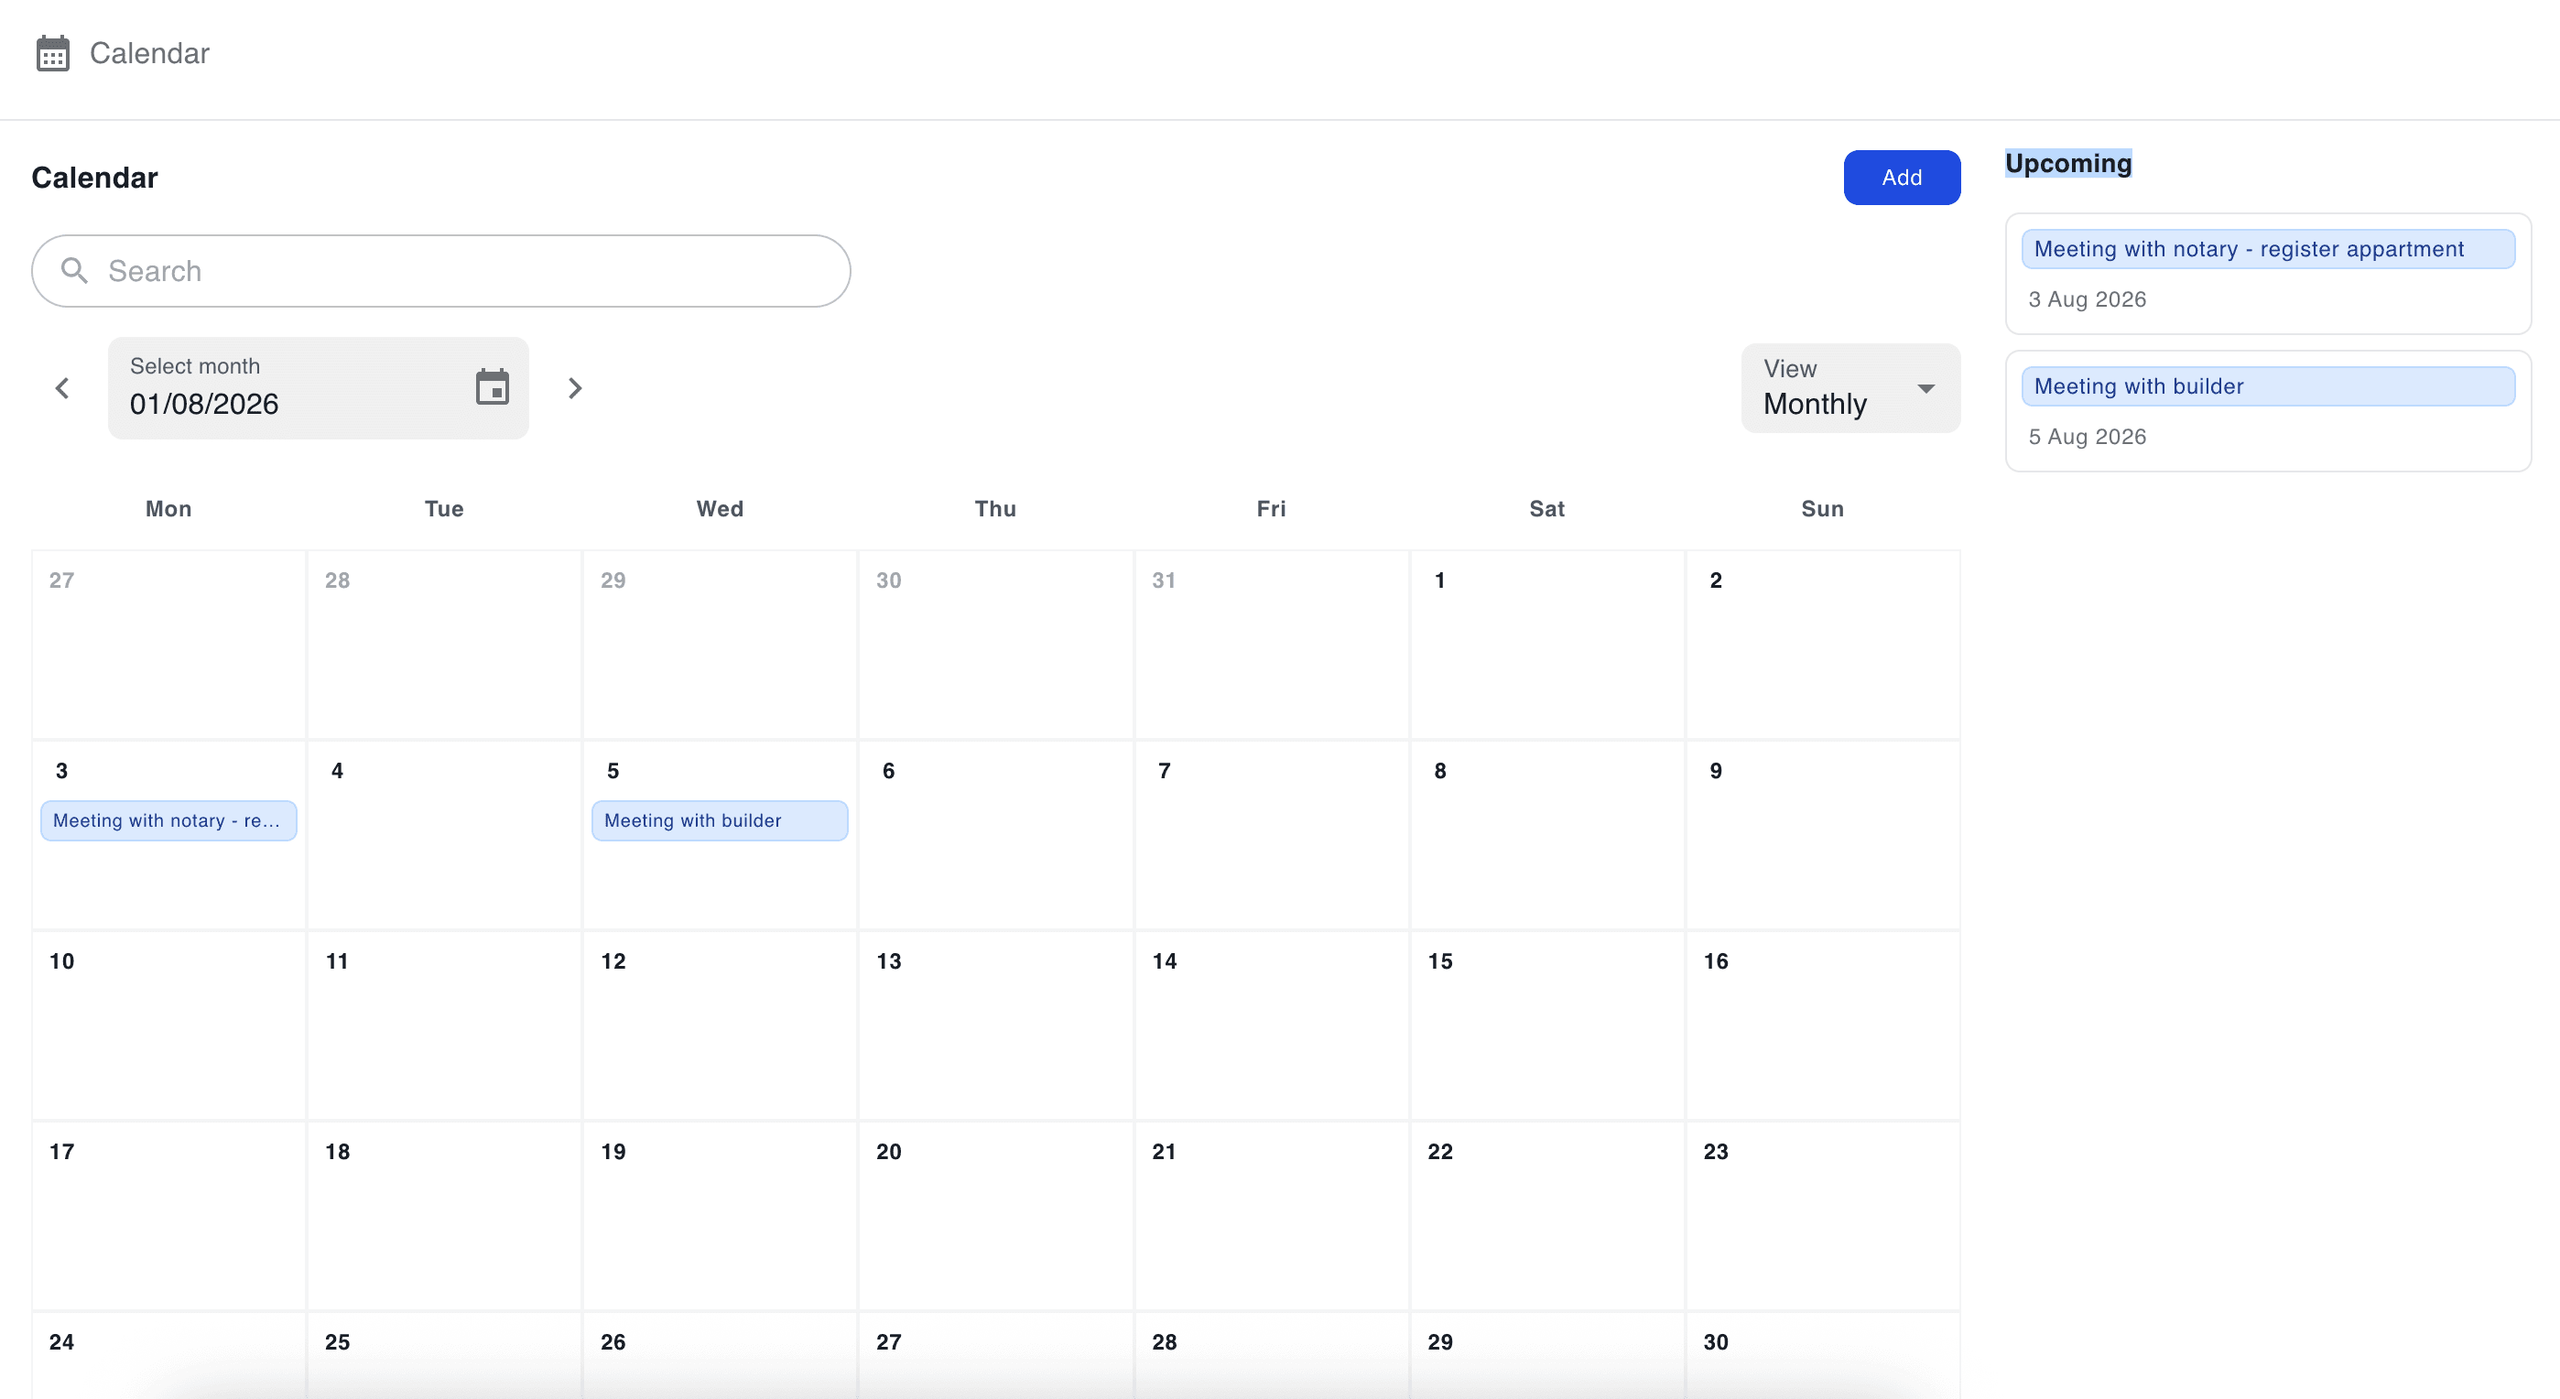Select day 10 in calendar grid
This screenshot has width=2560, height=1399.
pos(168,1026)
